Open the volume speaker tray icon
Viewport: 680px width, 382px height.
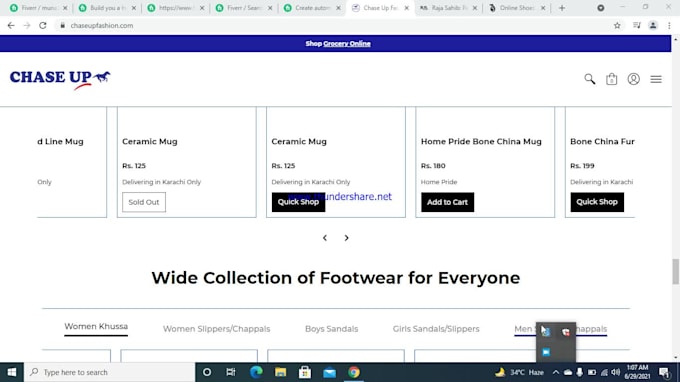pyautogui.click(x=616, y=372)
